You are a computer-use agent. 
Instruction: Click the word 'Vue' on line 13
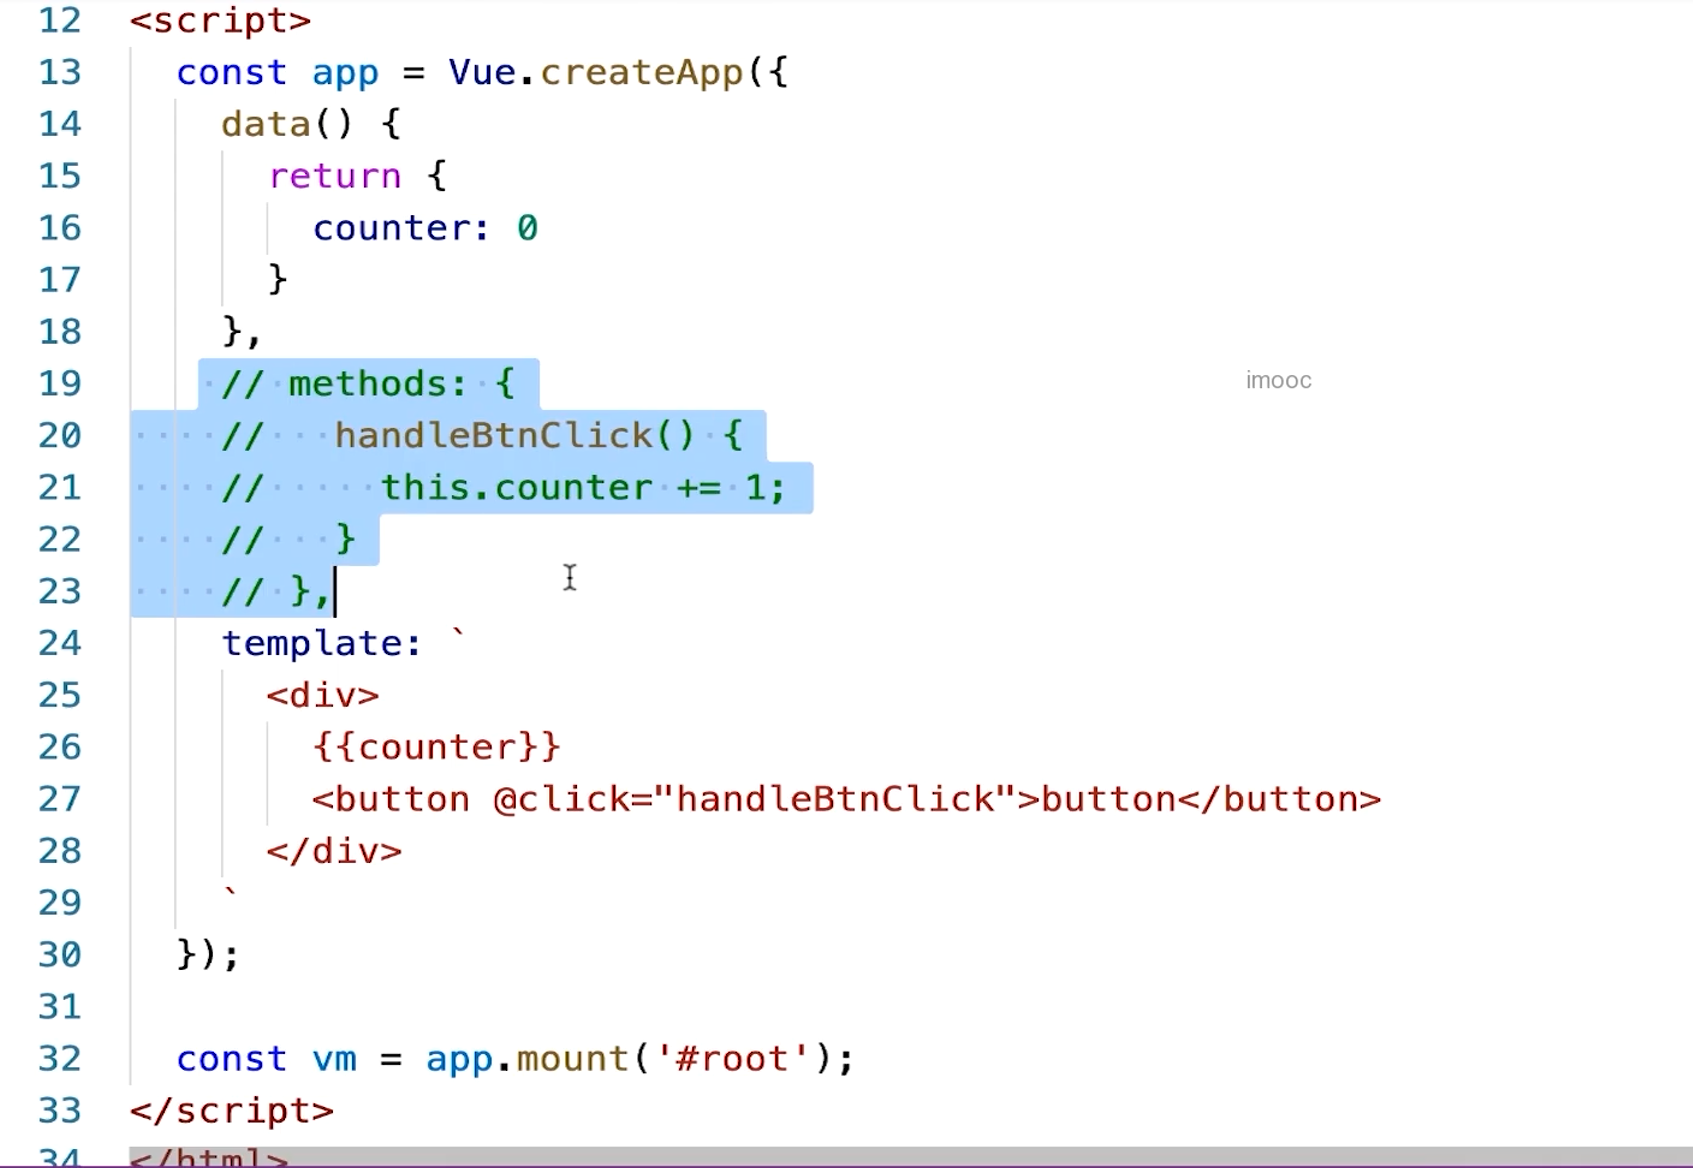pos(482,72)
